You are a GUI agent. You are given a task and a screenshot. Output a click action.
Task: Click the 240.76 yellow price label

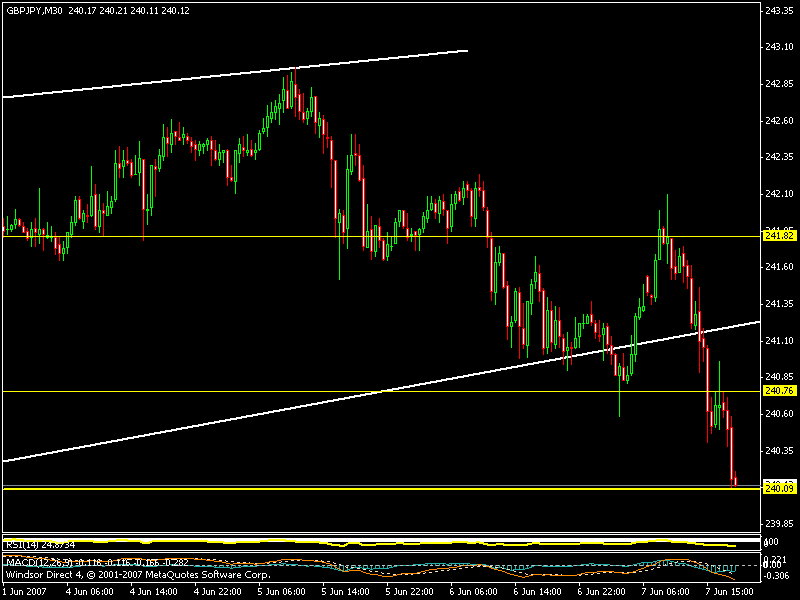pos(778,391)
